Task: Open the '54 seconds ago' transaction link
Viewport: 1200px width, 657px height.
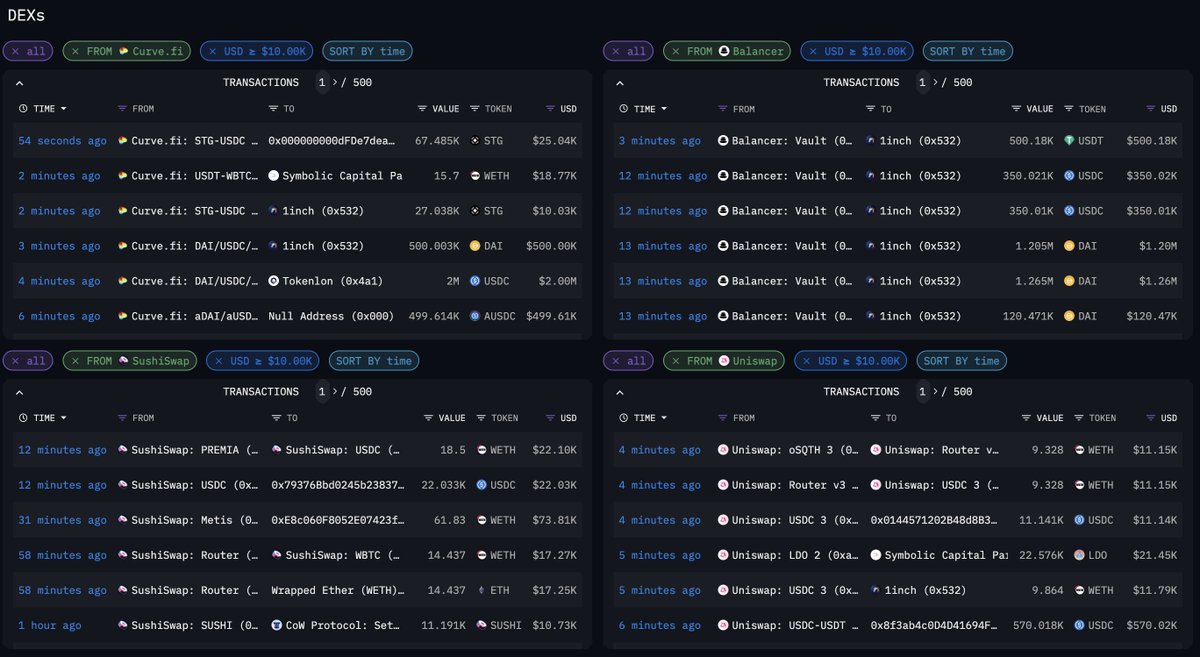Action: [63, 141]
